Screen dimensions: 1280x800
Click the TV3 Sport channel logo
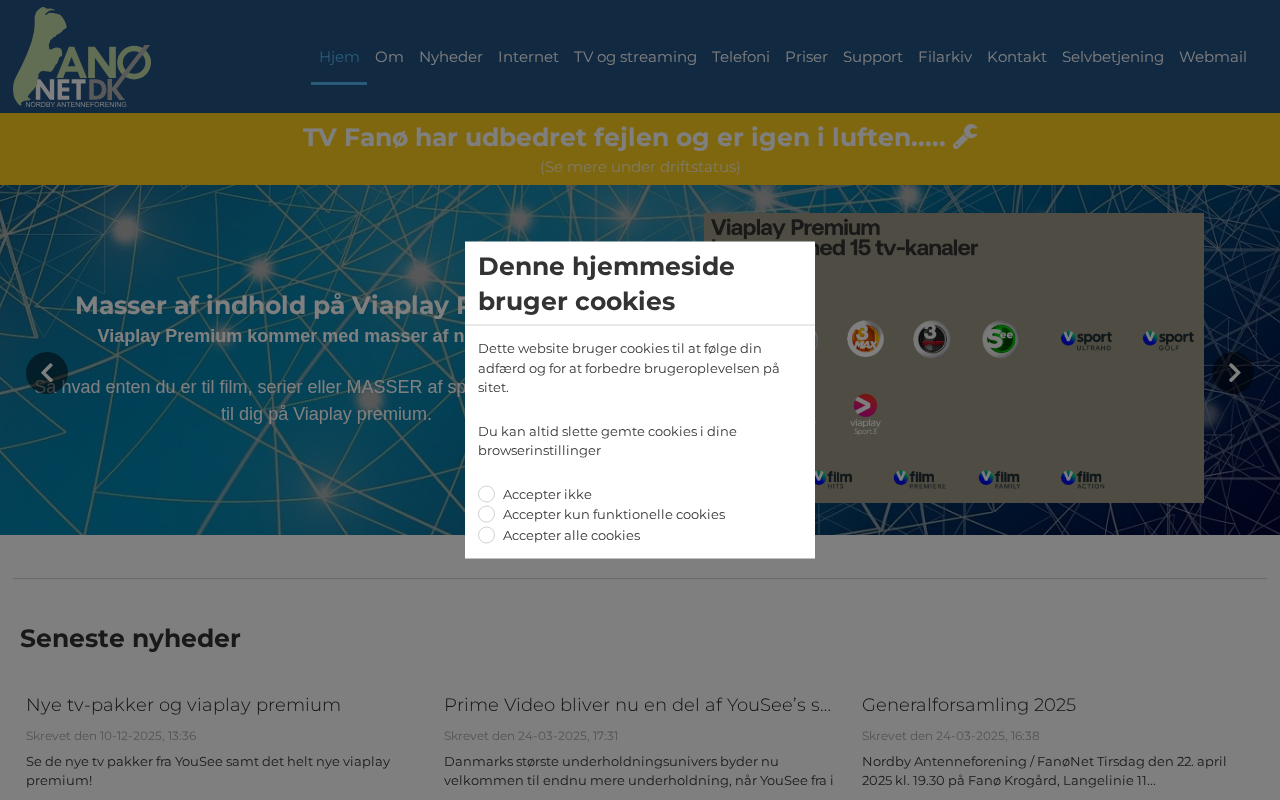(931, 339)
